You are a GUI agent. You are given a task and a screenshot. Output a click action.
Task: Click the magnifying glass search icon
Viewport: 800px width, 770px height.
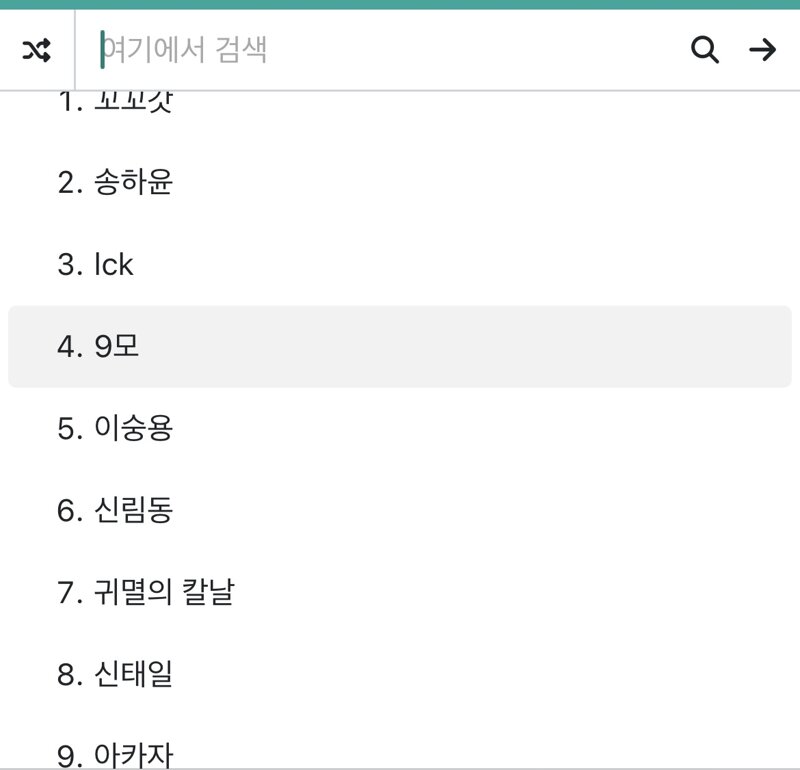point(705,50)
